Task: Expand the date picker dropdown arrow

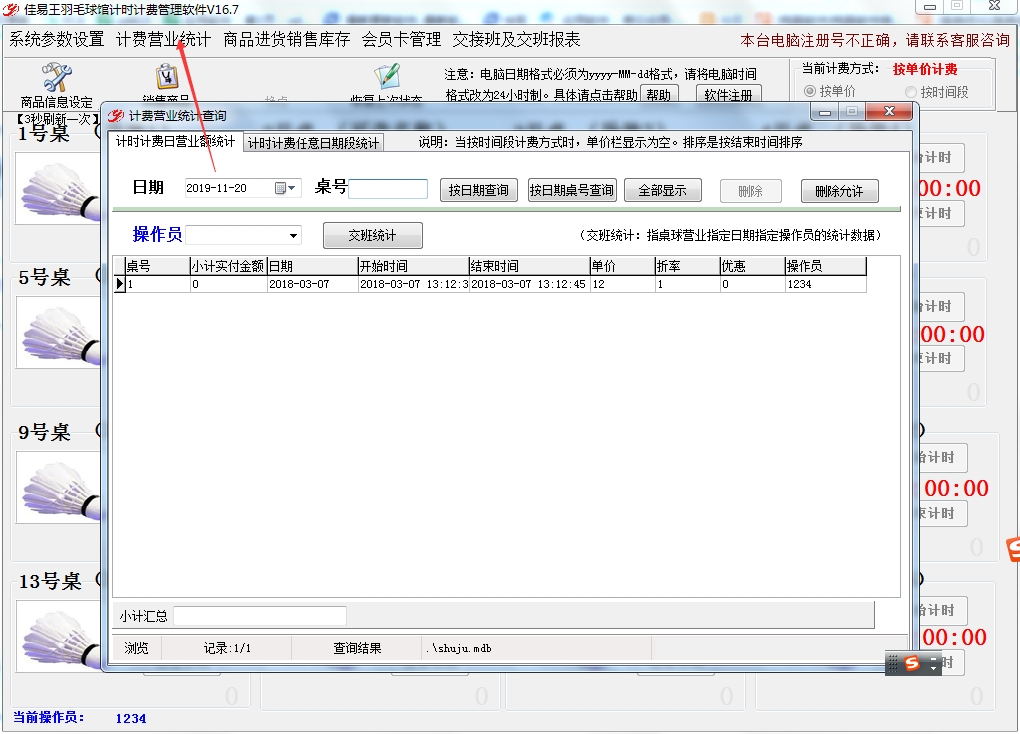Action: [292, 188]
